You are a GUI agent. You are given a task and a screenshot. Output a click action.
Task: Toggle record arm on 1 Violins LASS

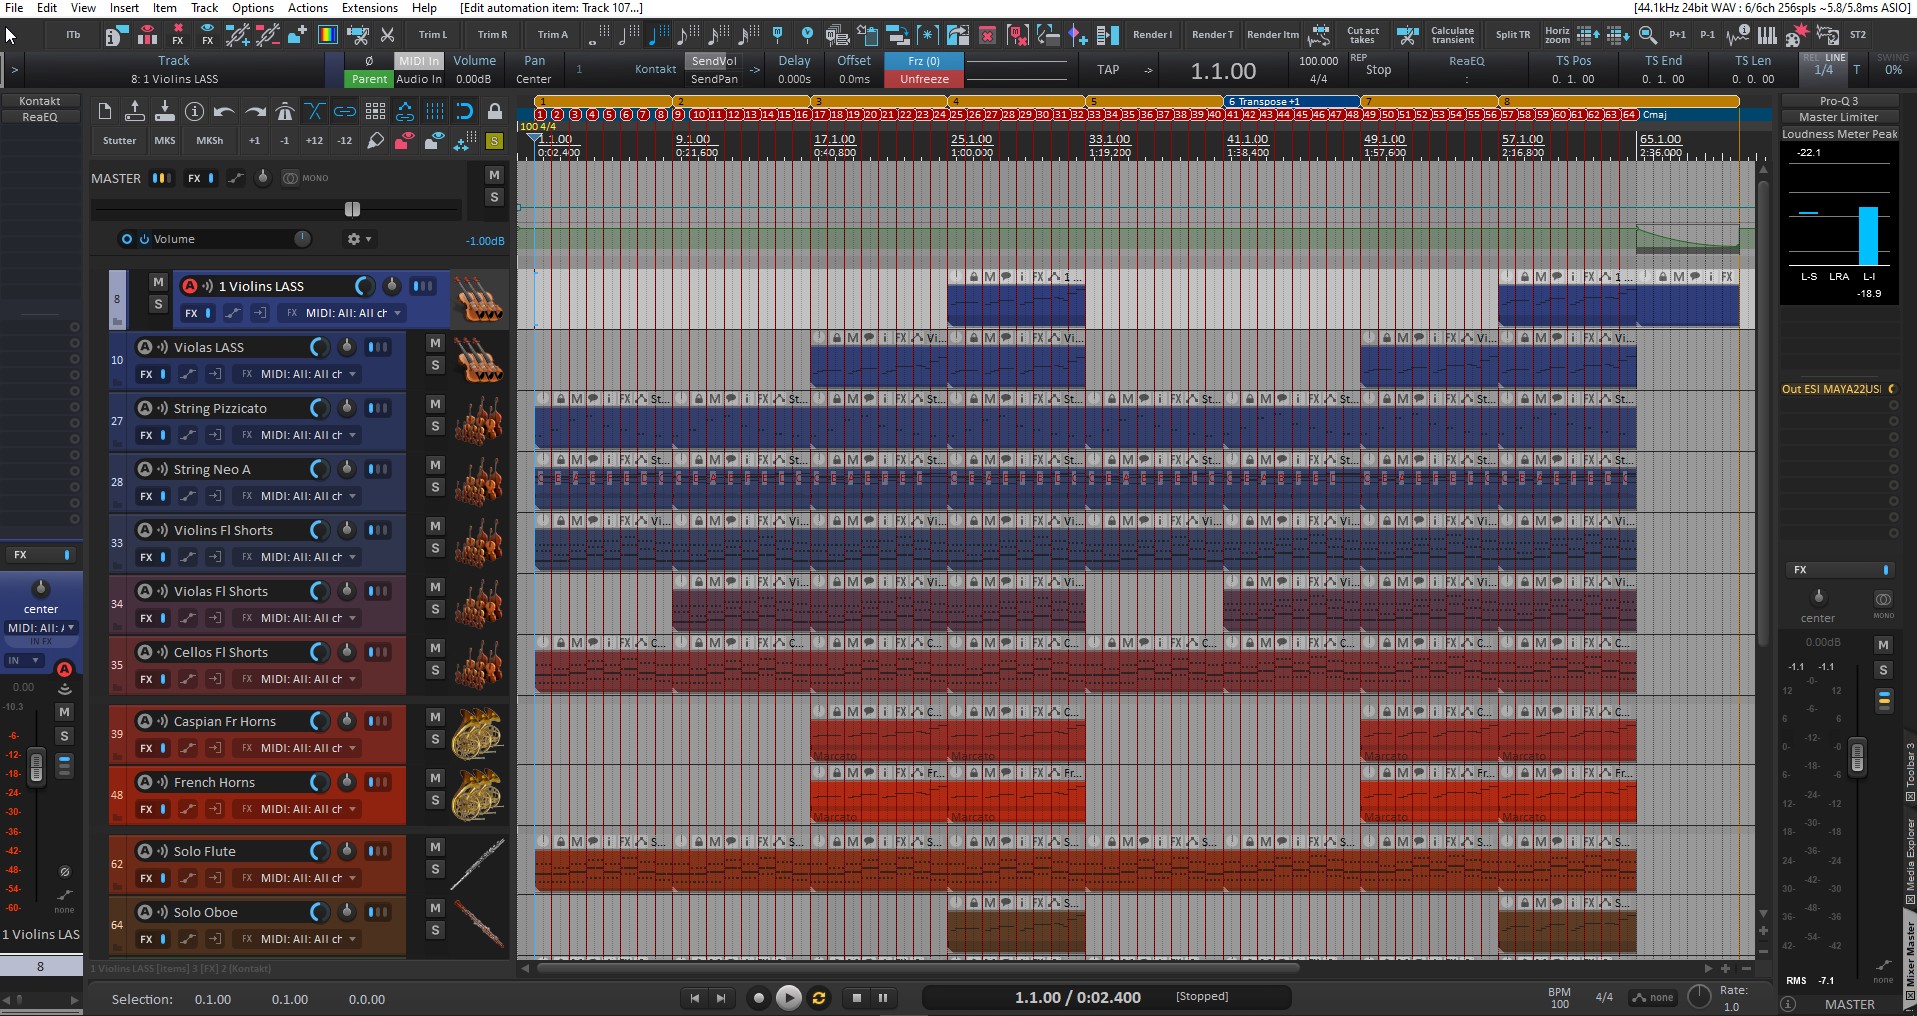click(189, 286)
